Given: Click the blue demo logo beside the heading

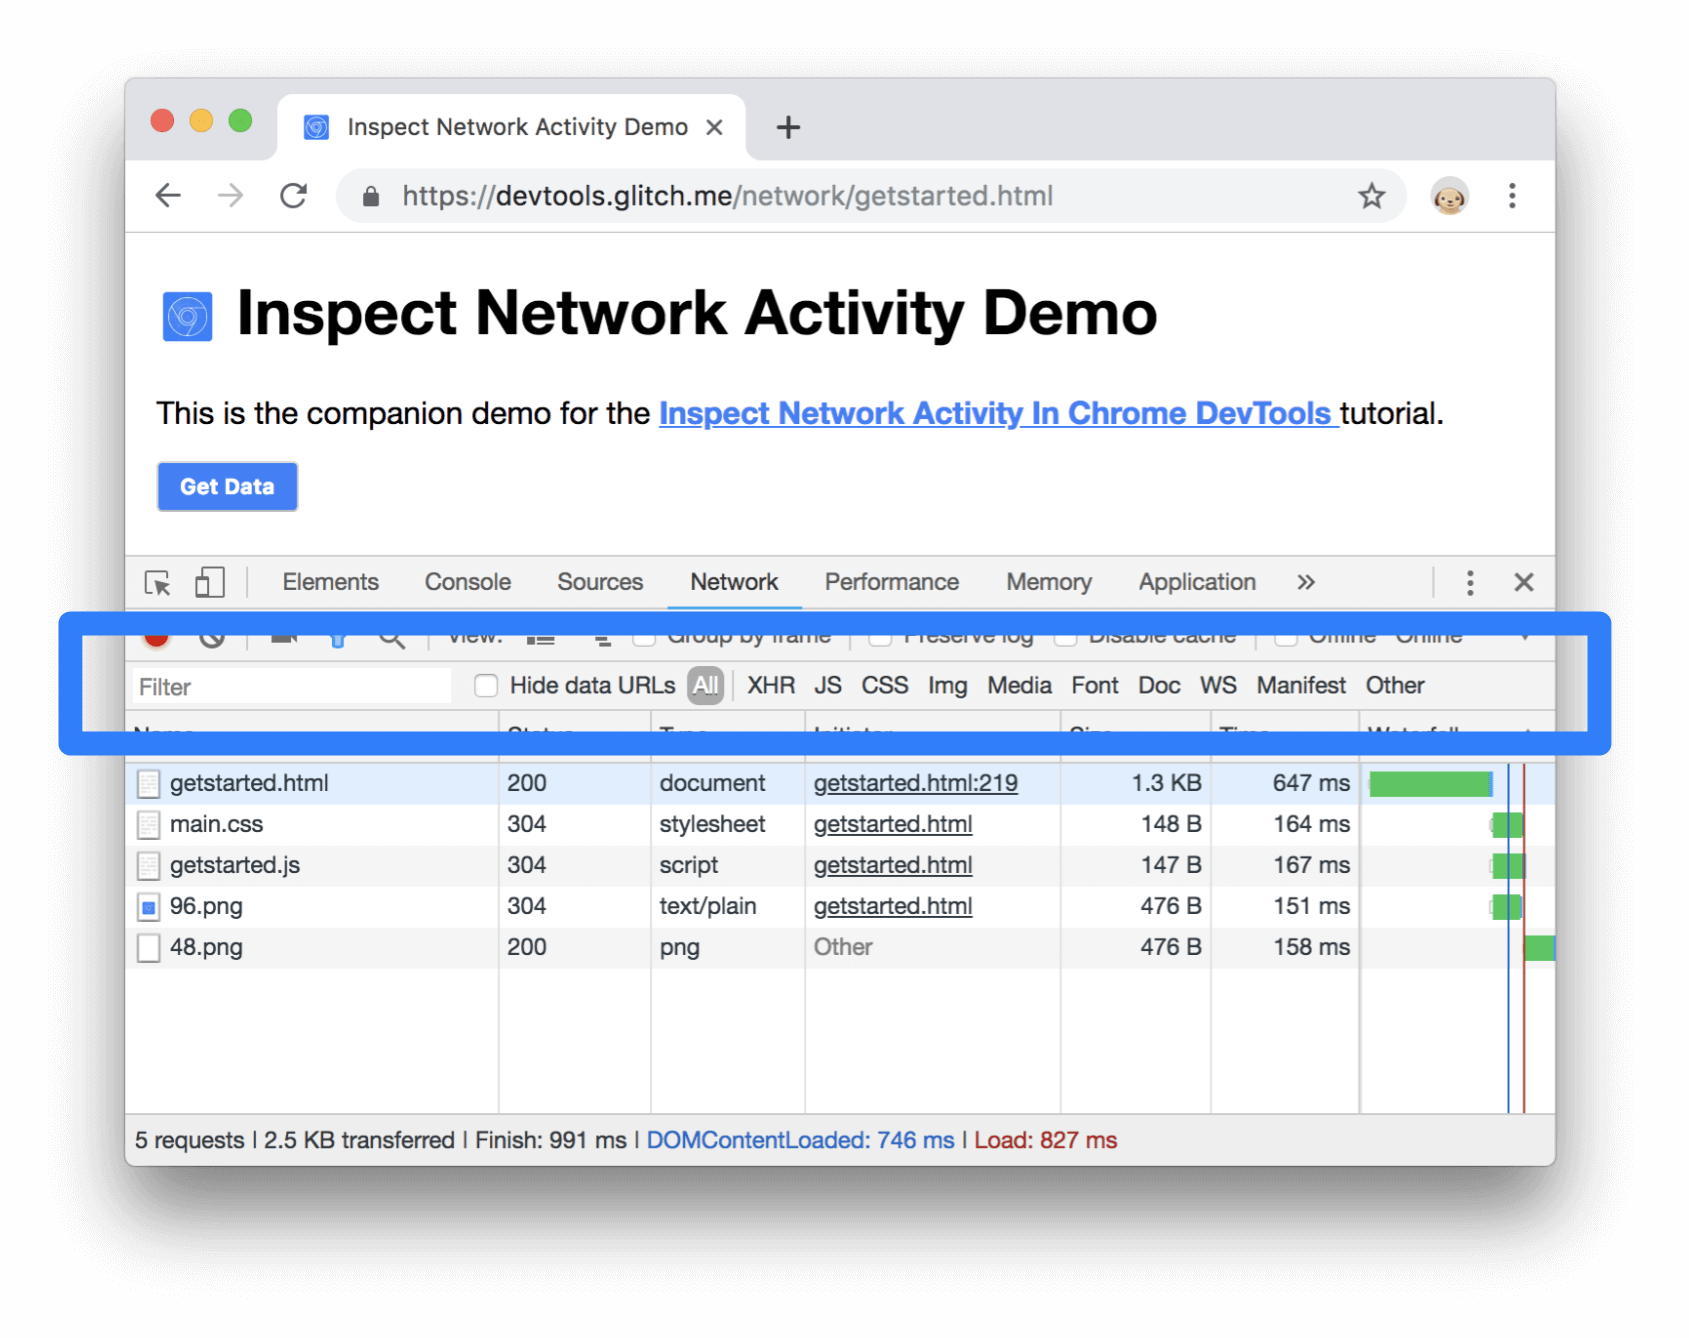Looking at the screenshot, I should point(187,317).
